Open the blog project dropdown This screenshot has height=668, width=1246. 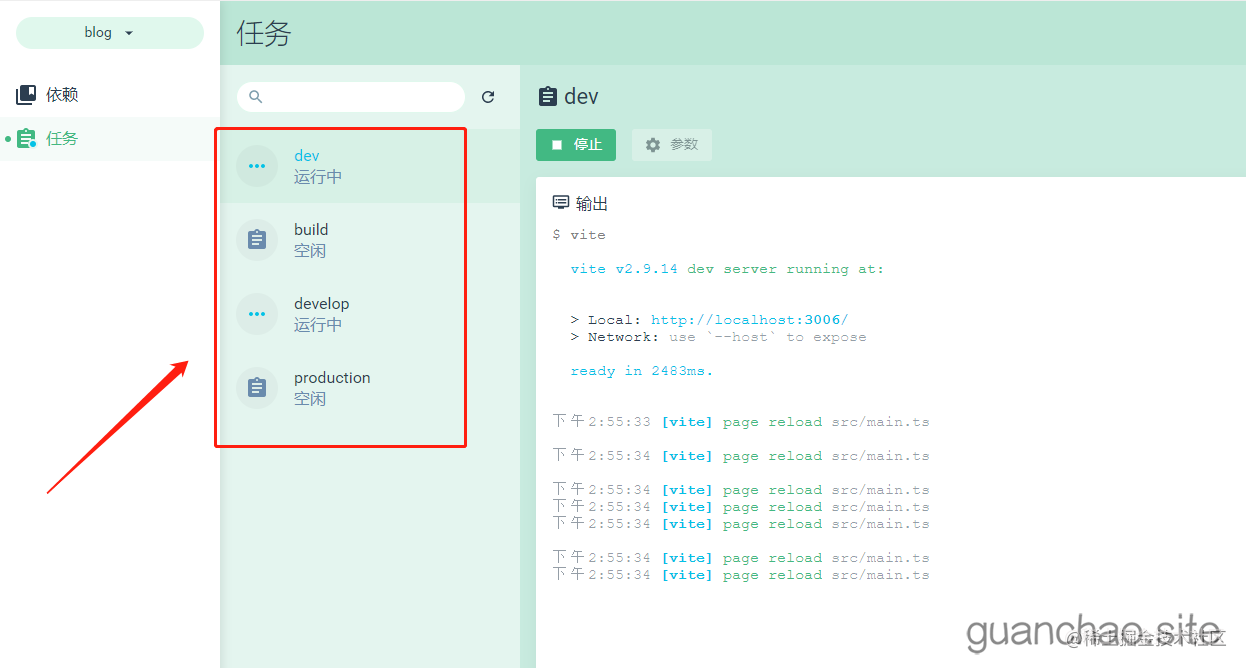[x=109, y=32]
